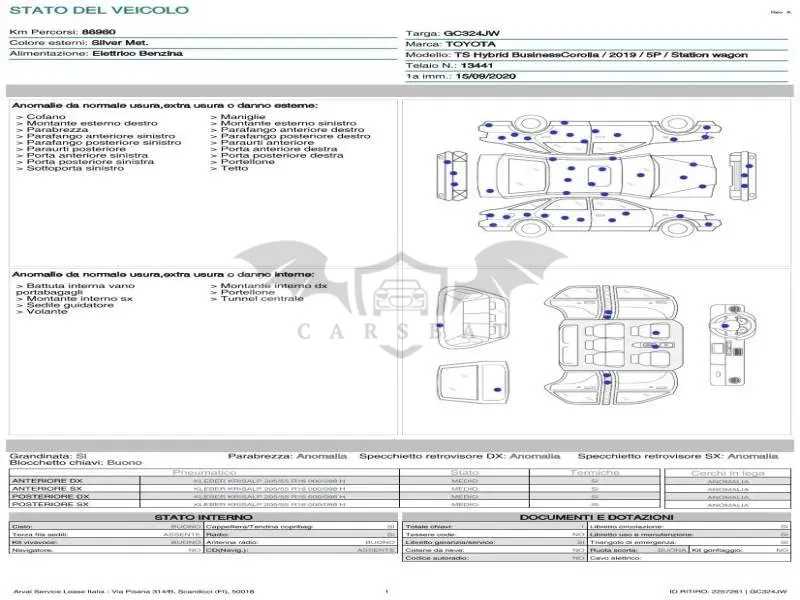Select 'Parabrezza: Anomalia' status text
Screen dimensions: 800x600
click(x=287, y=456)
